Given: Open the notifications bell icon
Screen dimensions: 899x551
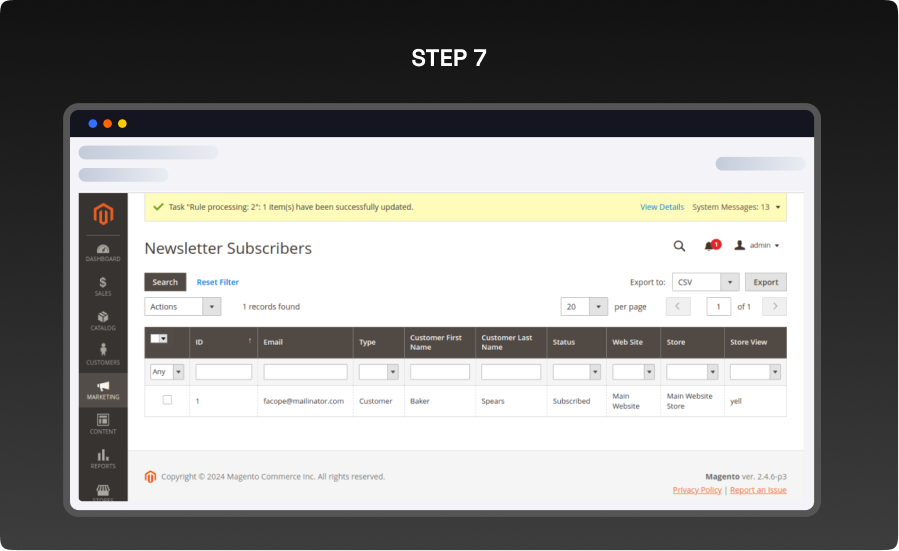Looking at the screenshot, I should [x=711, y=246].
